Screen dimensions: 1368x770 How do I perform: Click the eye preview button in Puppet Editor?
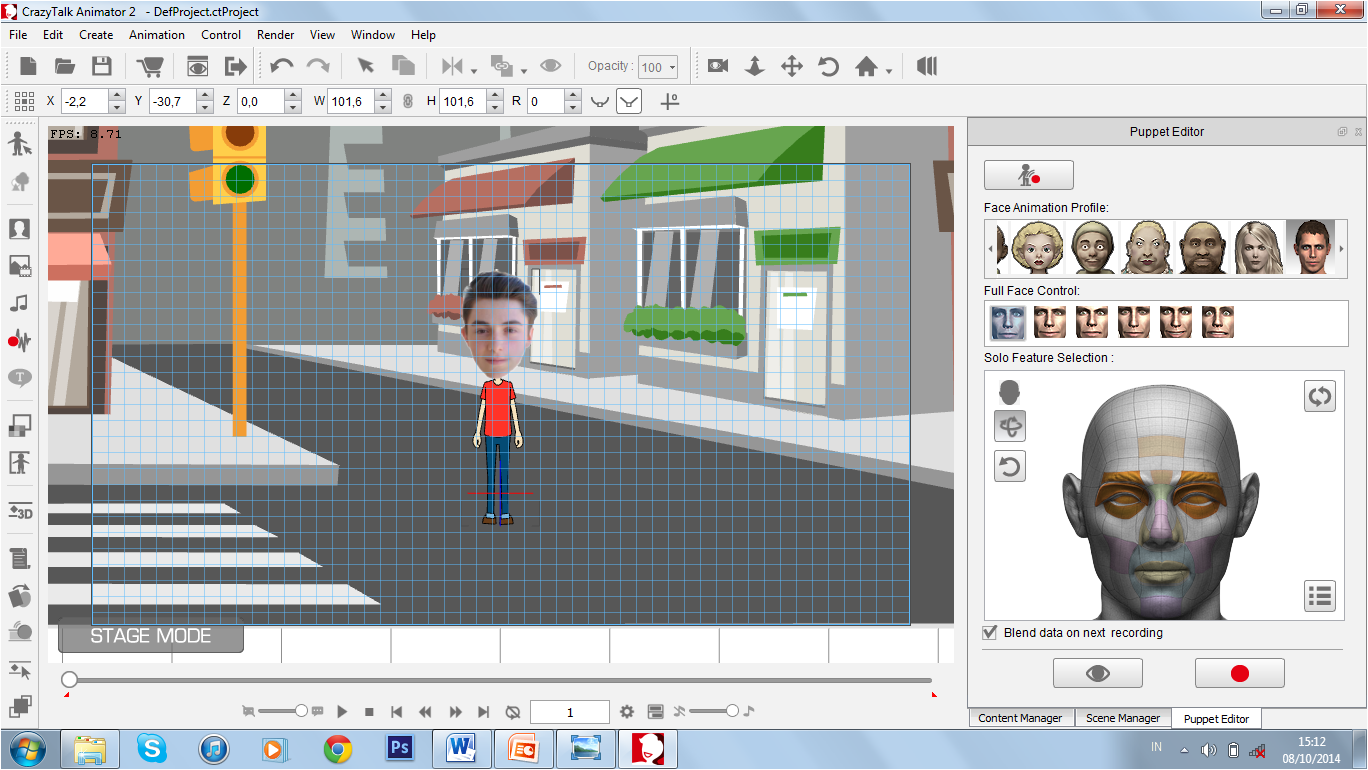point(1097,672)
